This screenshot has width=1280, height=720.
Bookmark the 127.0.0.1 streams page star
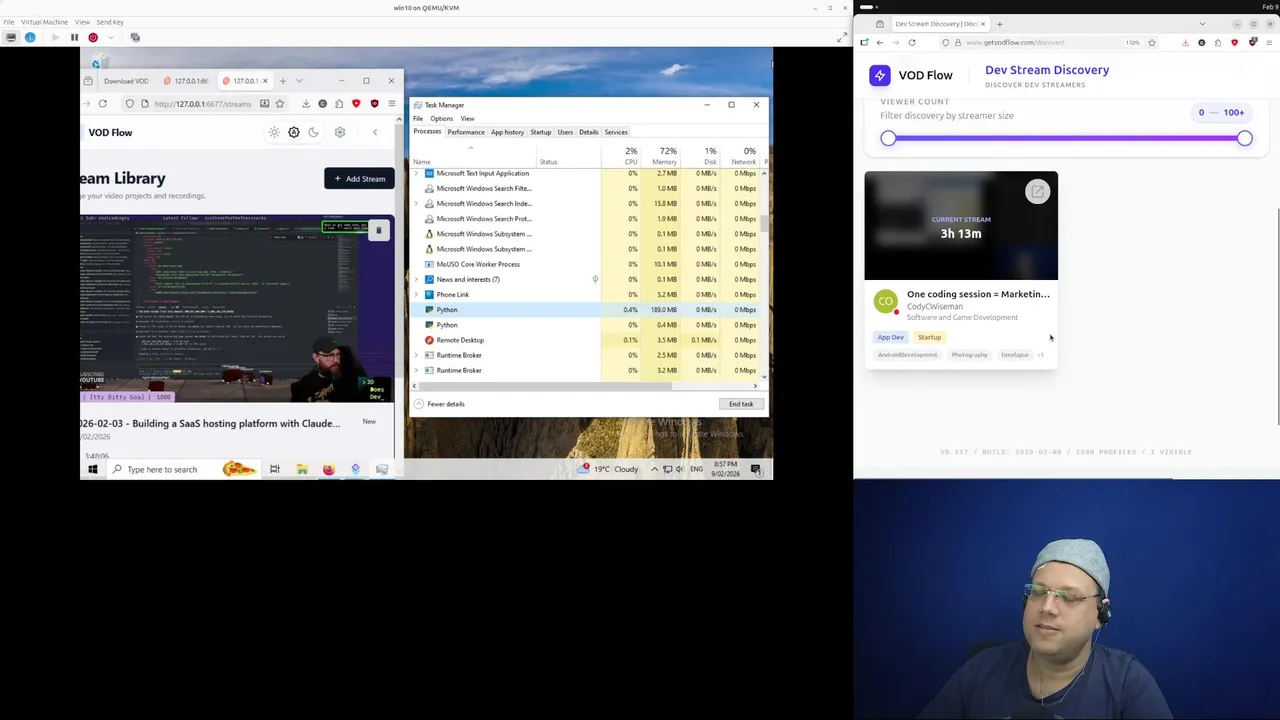279,104
